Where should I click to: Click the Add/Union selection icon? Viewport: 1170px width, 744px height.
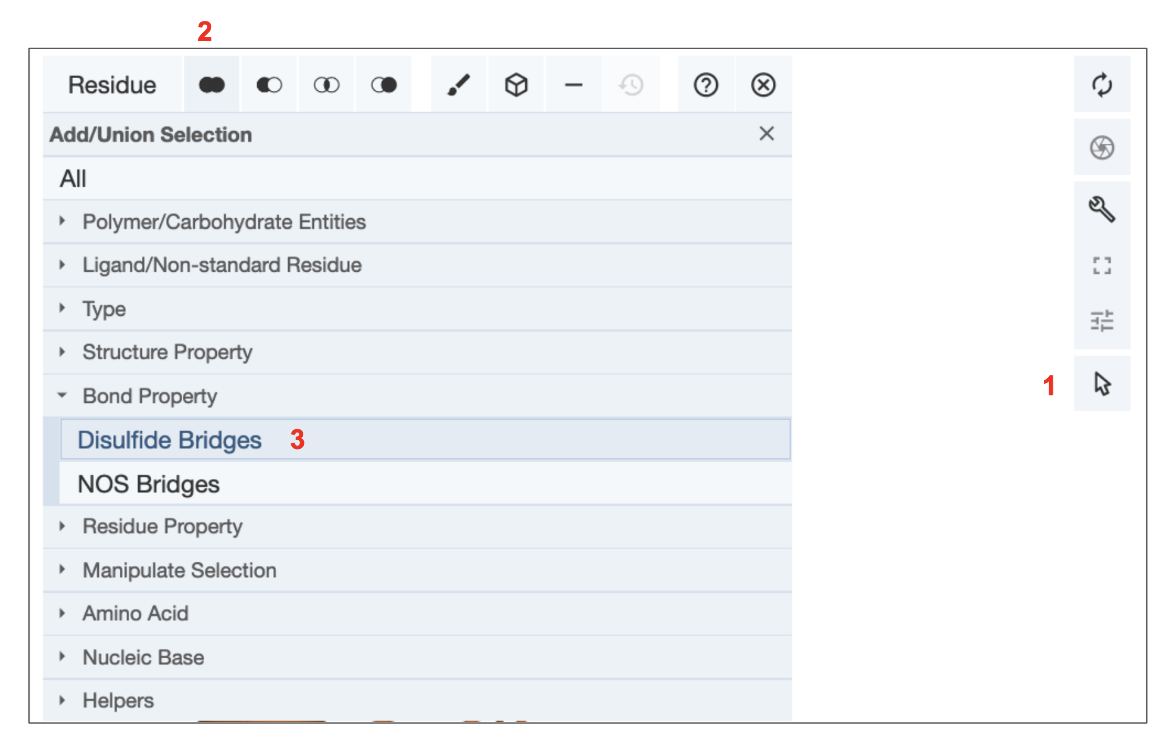tap(211, 86)
